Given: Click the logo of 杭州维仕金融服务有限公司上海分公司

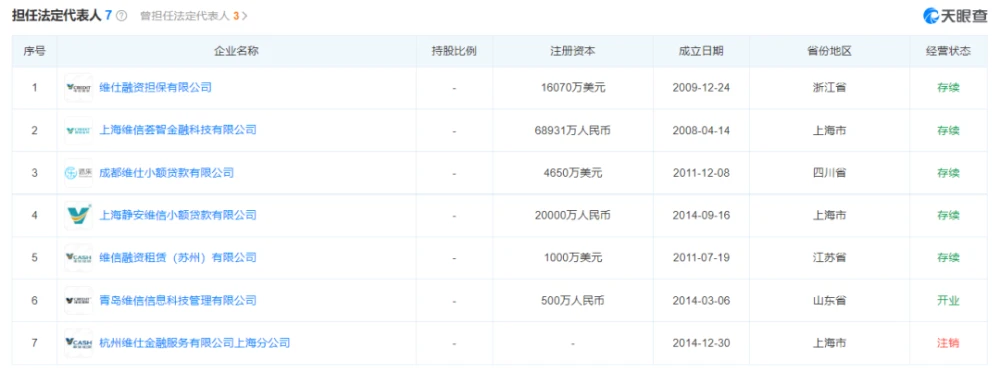Looking at the screenshot, I should 78,343.
